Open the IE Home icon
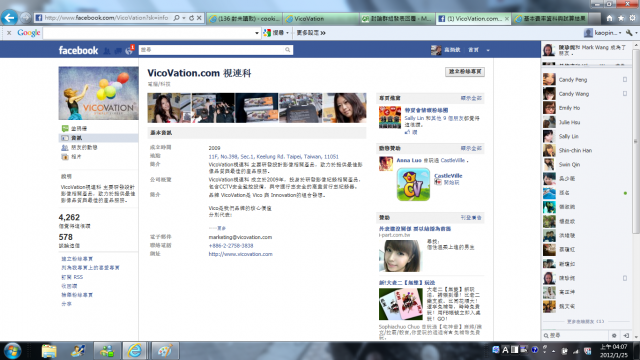 609,18
